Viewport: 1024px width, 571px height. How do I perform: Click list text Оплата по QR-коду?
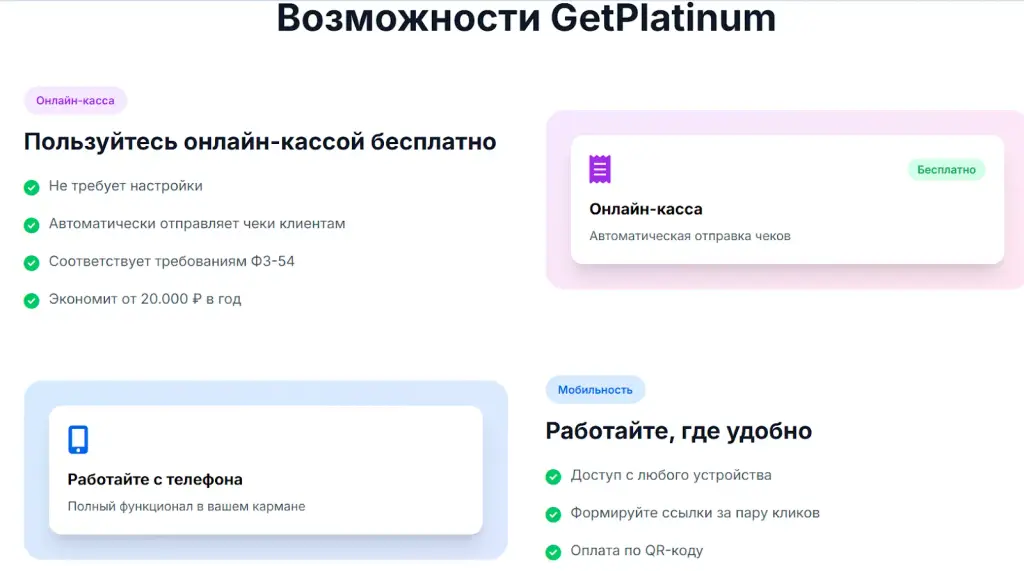click(637, 551)
